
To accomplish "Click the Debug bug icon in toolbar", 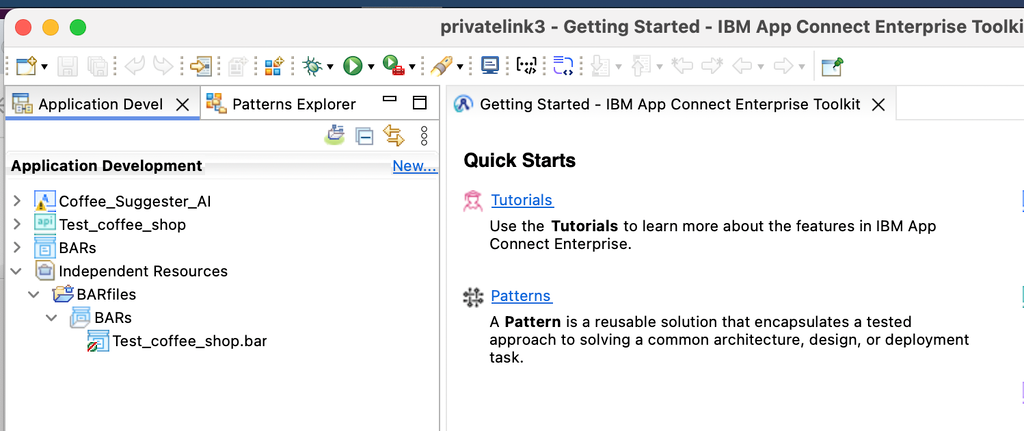I will click(x=311, y=66).
